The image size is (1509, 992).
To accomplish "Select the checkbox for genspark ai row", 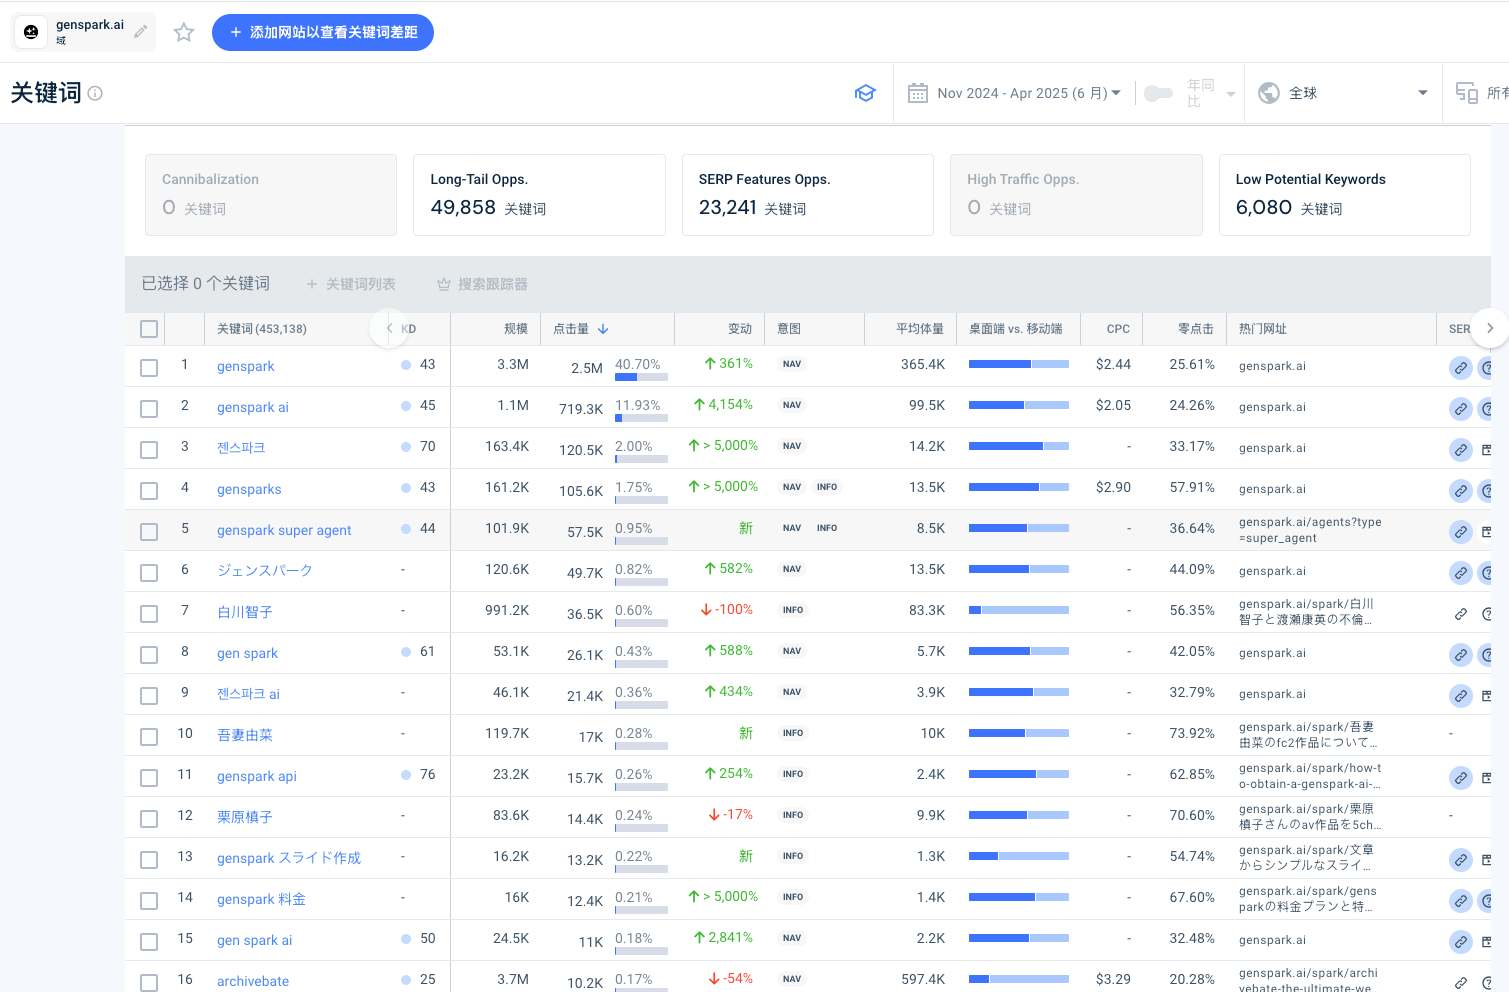I will tap(149, 408).
